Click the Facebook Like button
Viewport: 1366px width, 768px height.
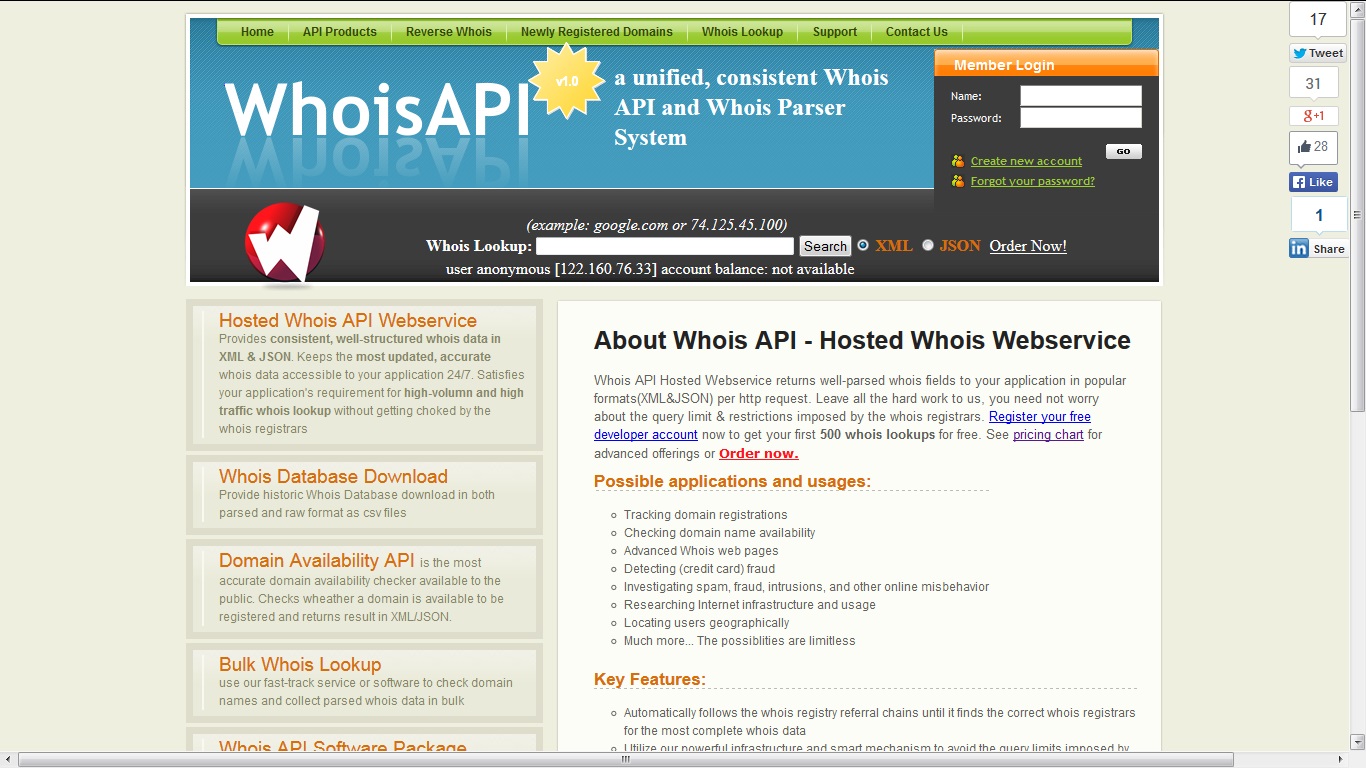click(x=1313, y=182)
